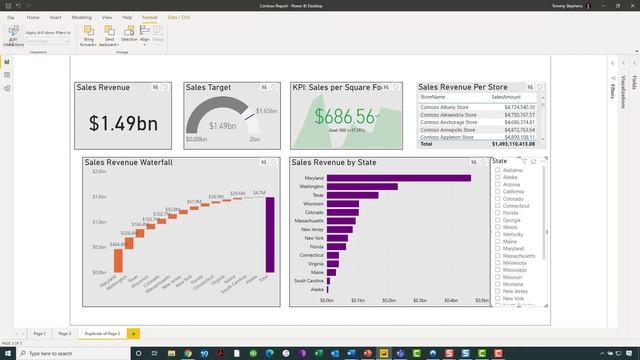Open the Insert ribbon tab

(x=56, y=18)
